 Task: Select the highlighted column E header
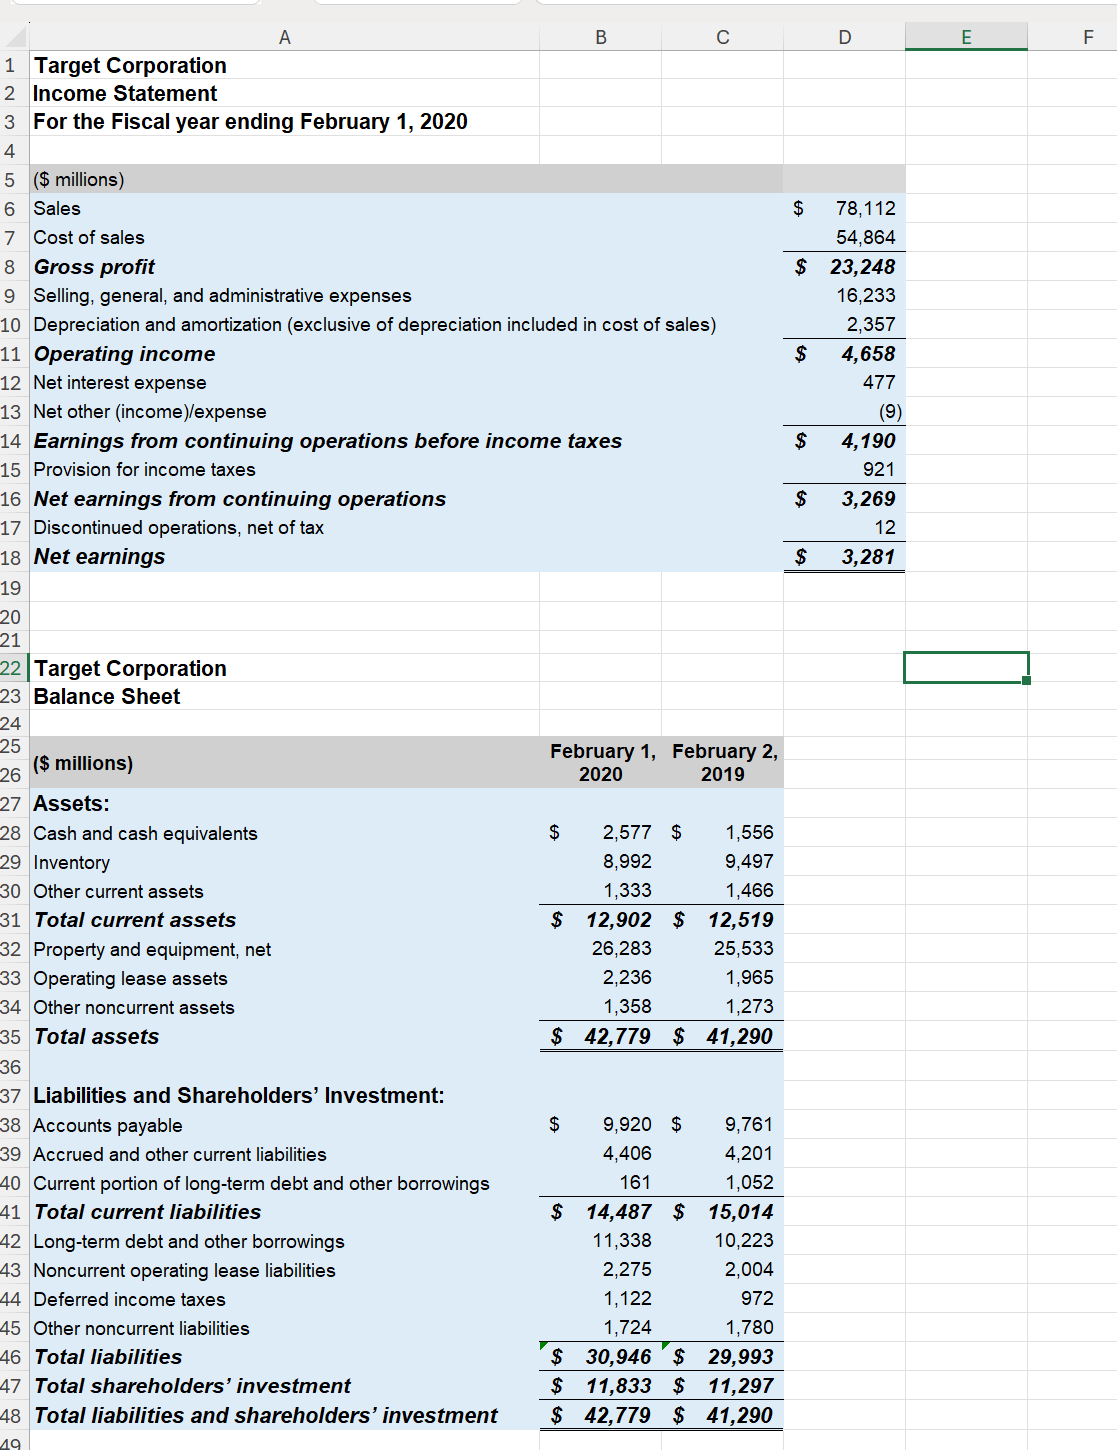966,37
